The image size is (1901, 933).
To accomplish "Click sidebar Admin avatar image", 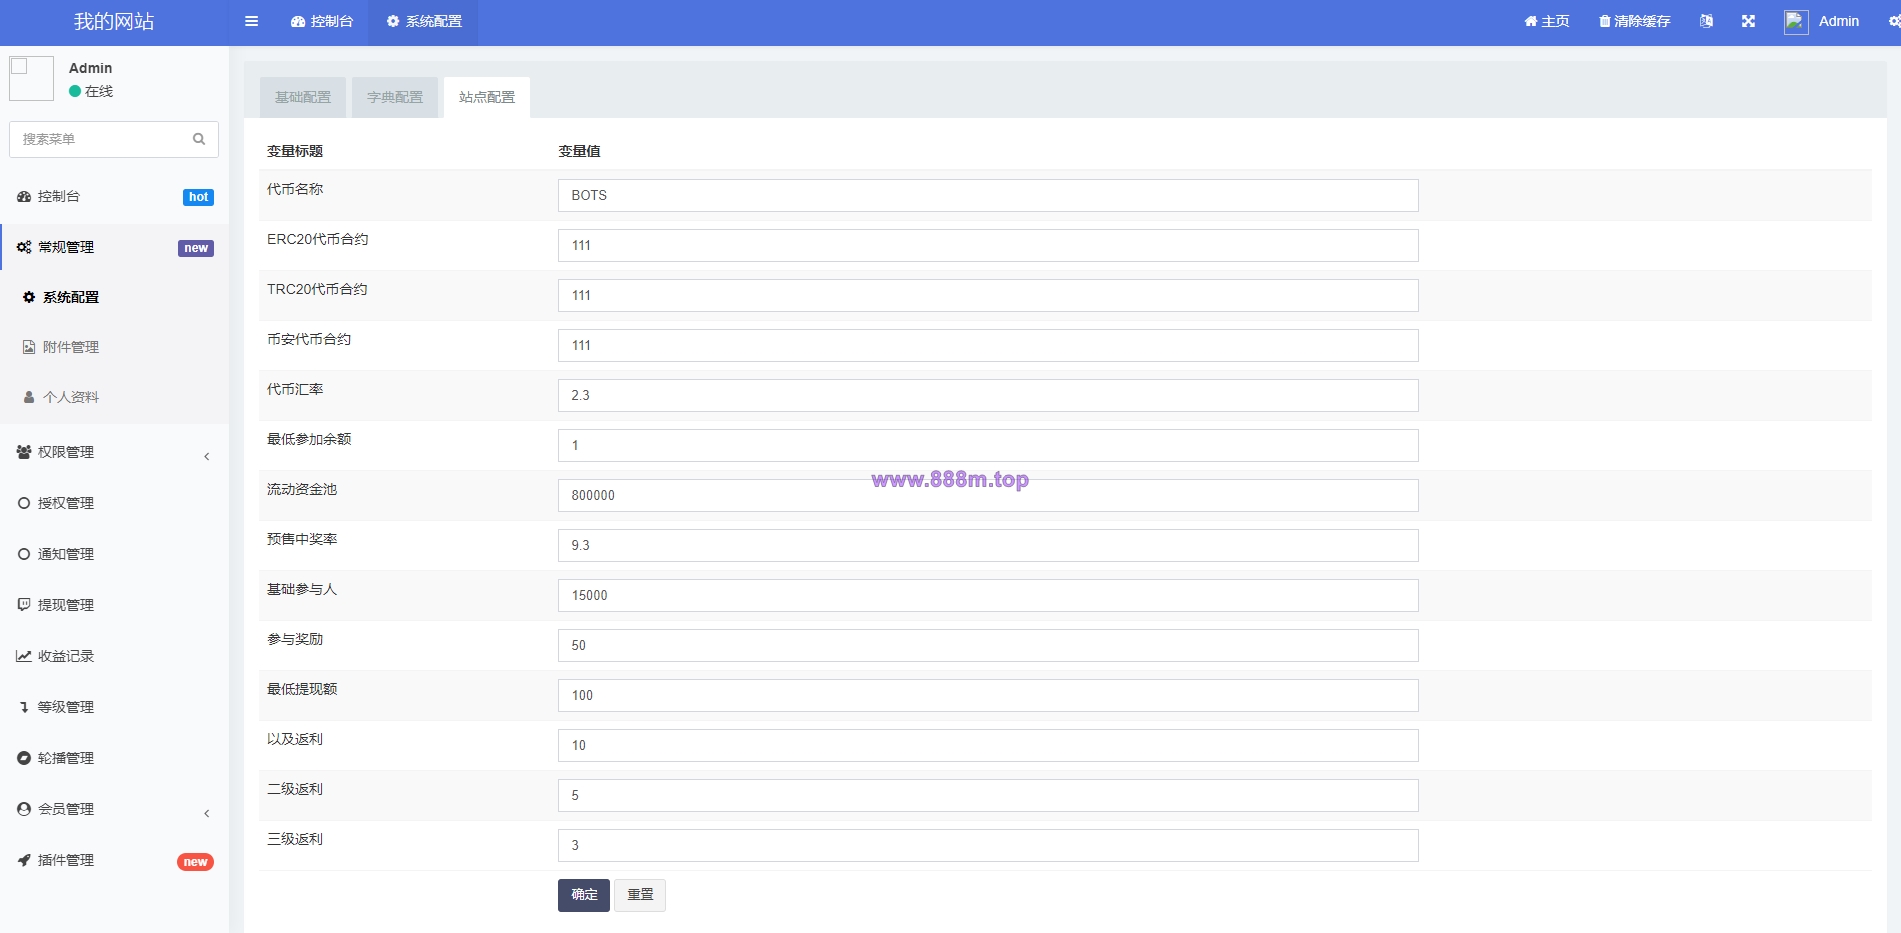I will click(x=31, y=78).
